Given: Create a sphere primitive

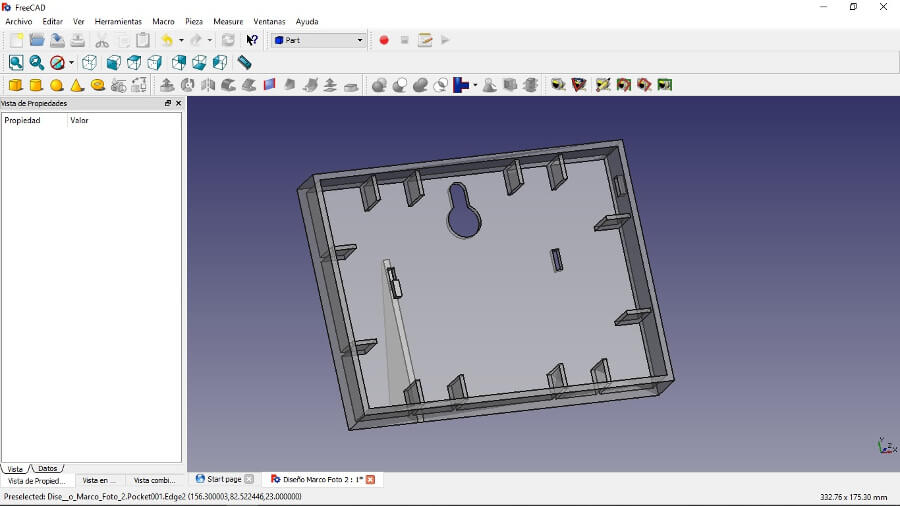Looking at the screenshot, I should 57,85.
